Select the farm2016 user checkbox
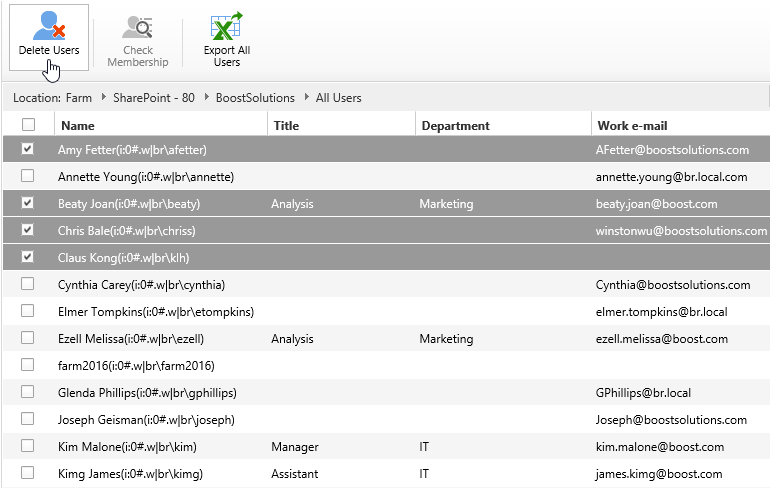Image resolution: width=770 pixels, height=488 pixels. coord(28,365)
